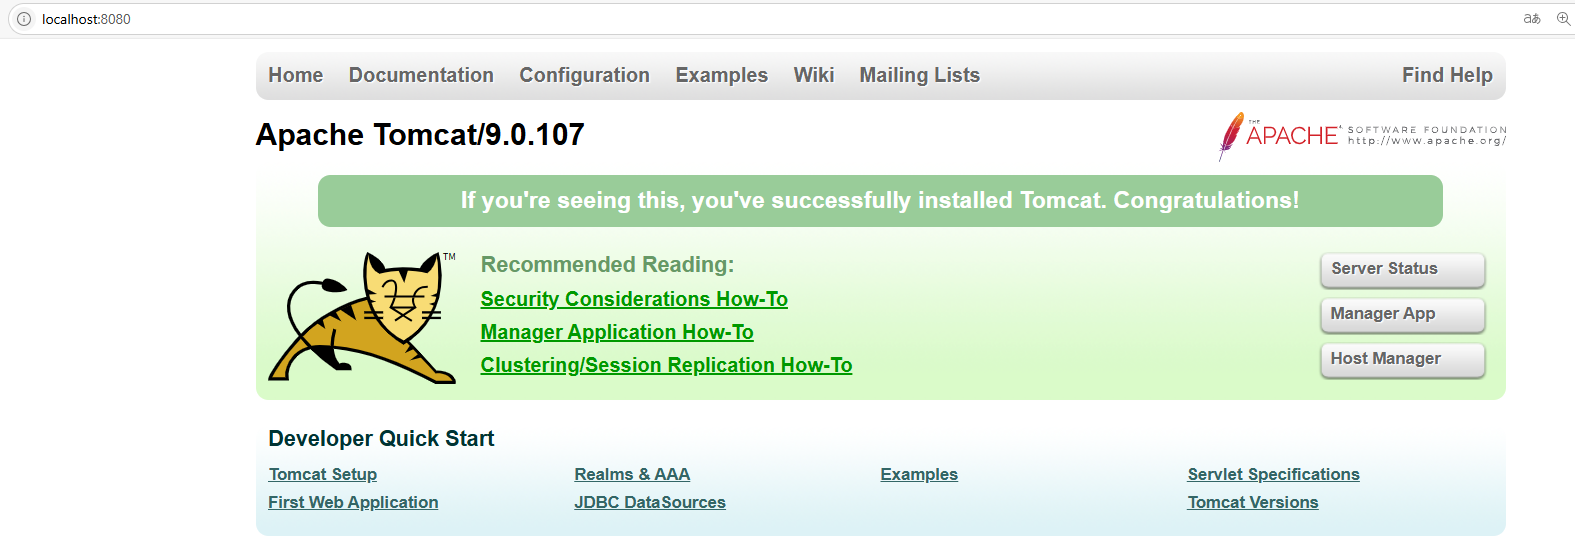Visit the Realms & AAA link
The height and width of the screenshot is (557, 1575).
pos(632,474)
